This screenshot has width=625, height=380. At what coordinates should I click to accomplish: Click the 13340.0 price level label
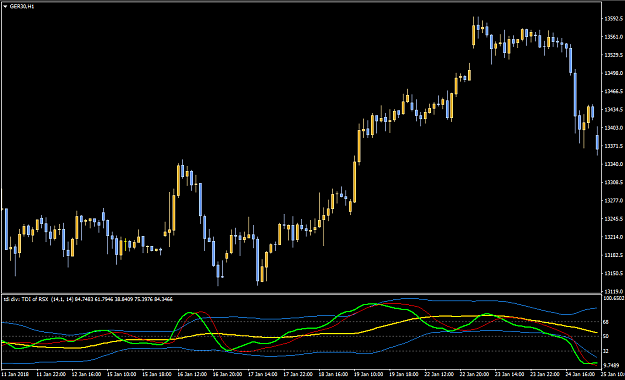[613, 164]
